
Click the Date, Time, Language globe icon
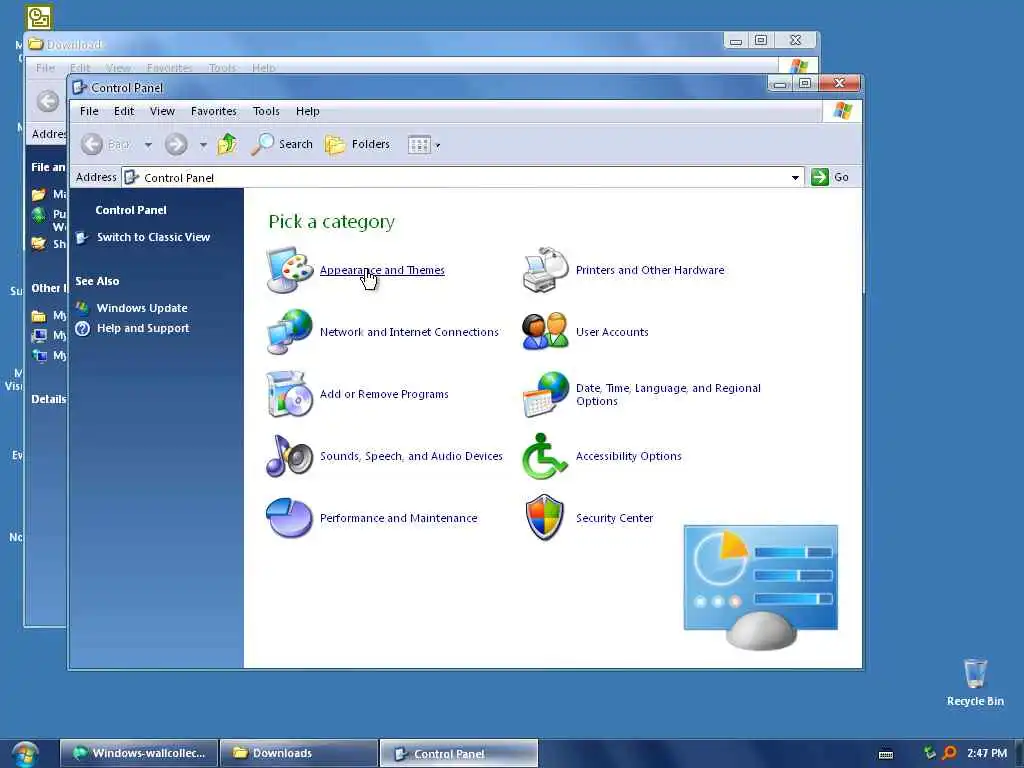click(545, 394)
